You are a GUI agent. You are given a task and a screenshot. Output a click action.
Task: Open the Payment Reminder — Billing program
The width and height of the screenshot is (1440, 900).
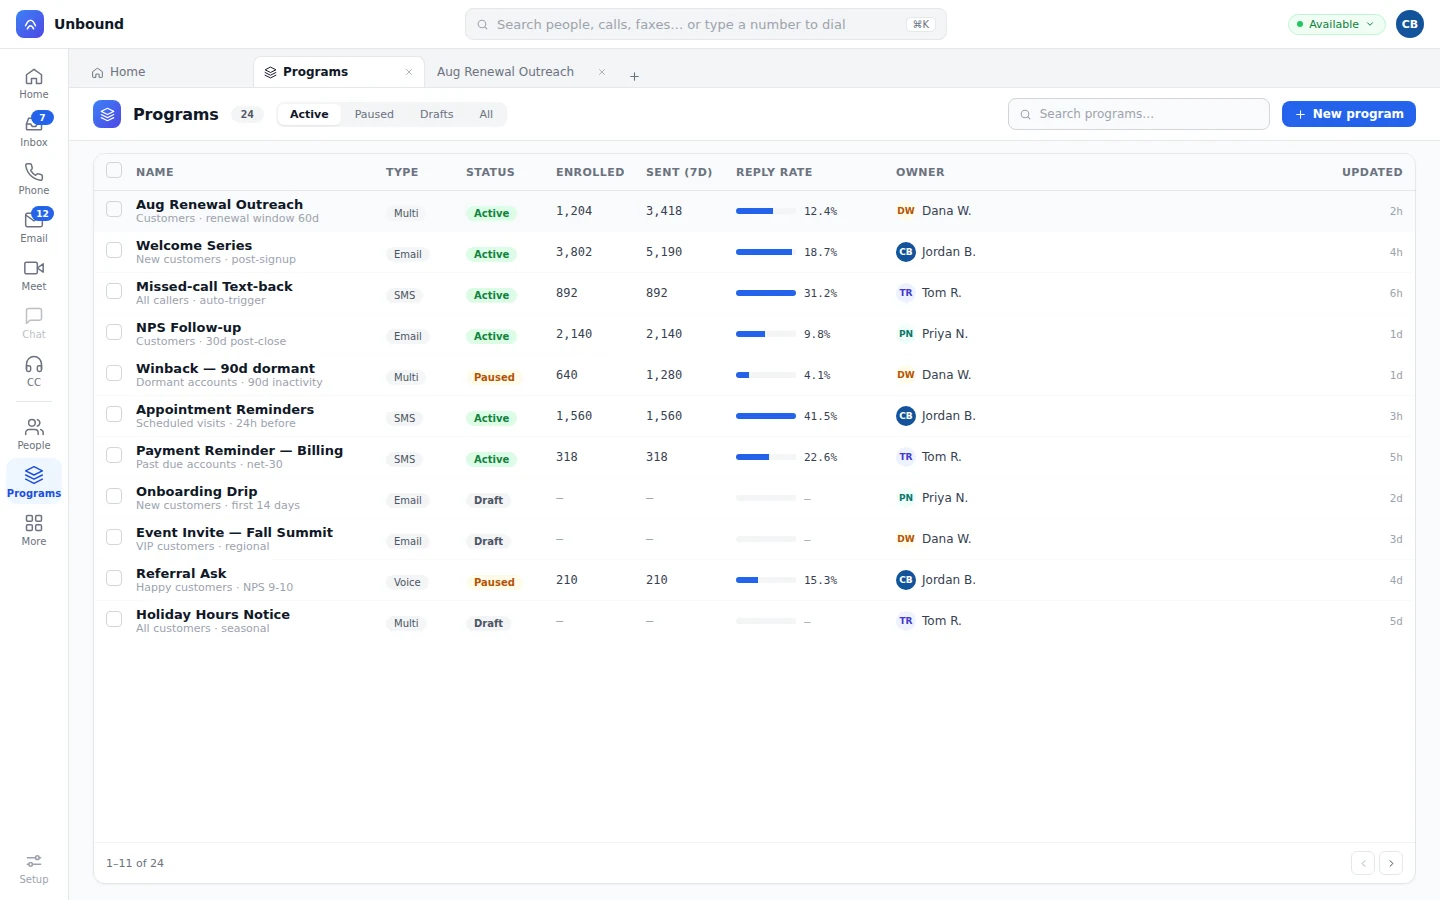coord(239,450)
